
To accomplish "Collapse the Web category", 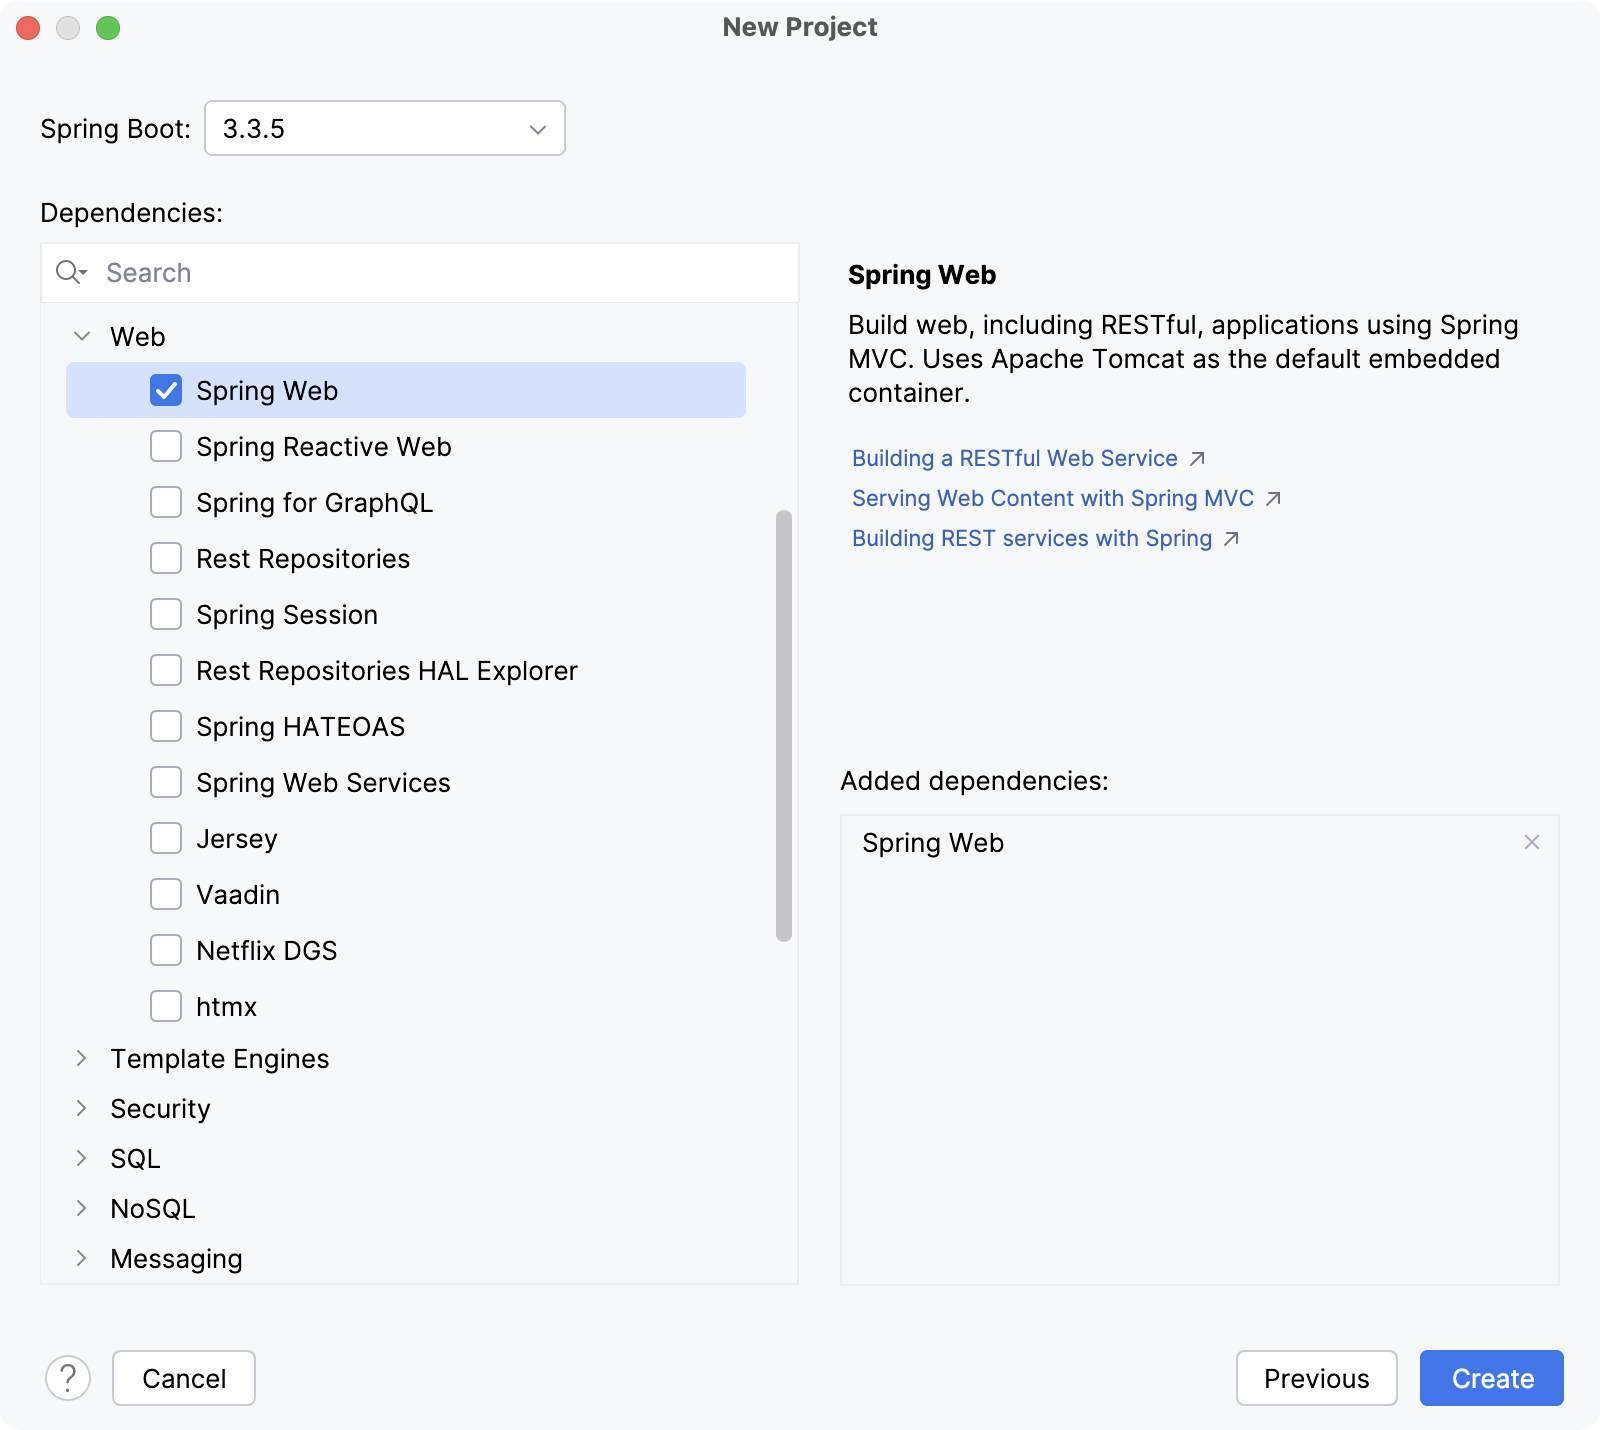I will click(83, 336).
